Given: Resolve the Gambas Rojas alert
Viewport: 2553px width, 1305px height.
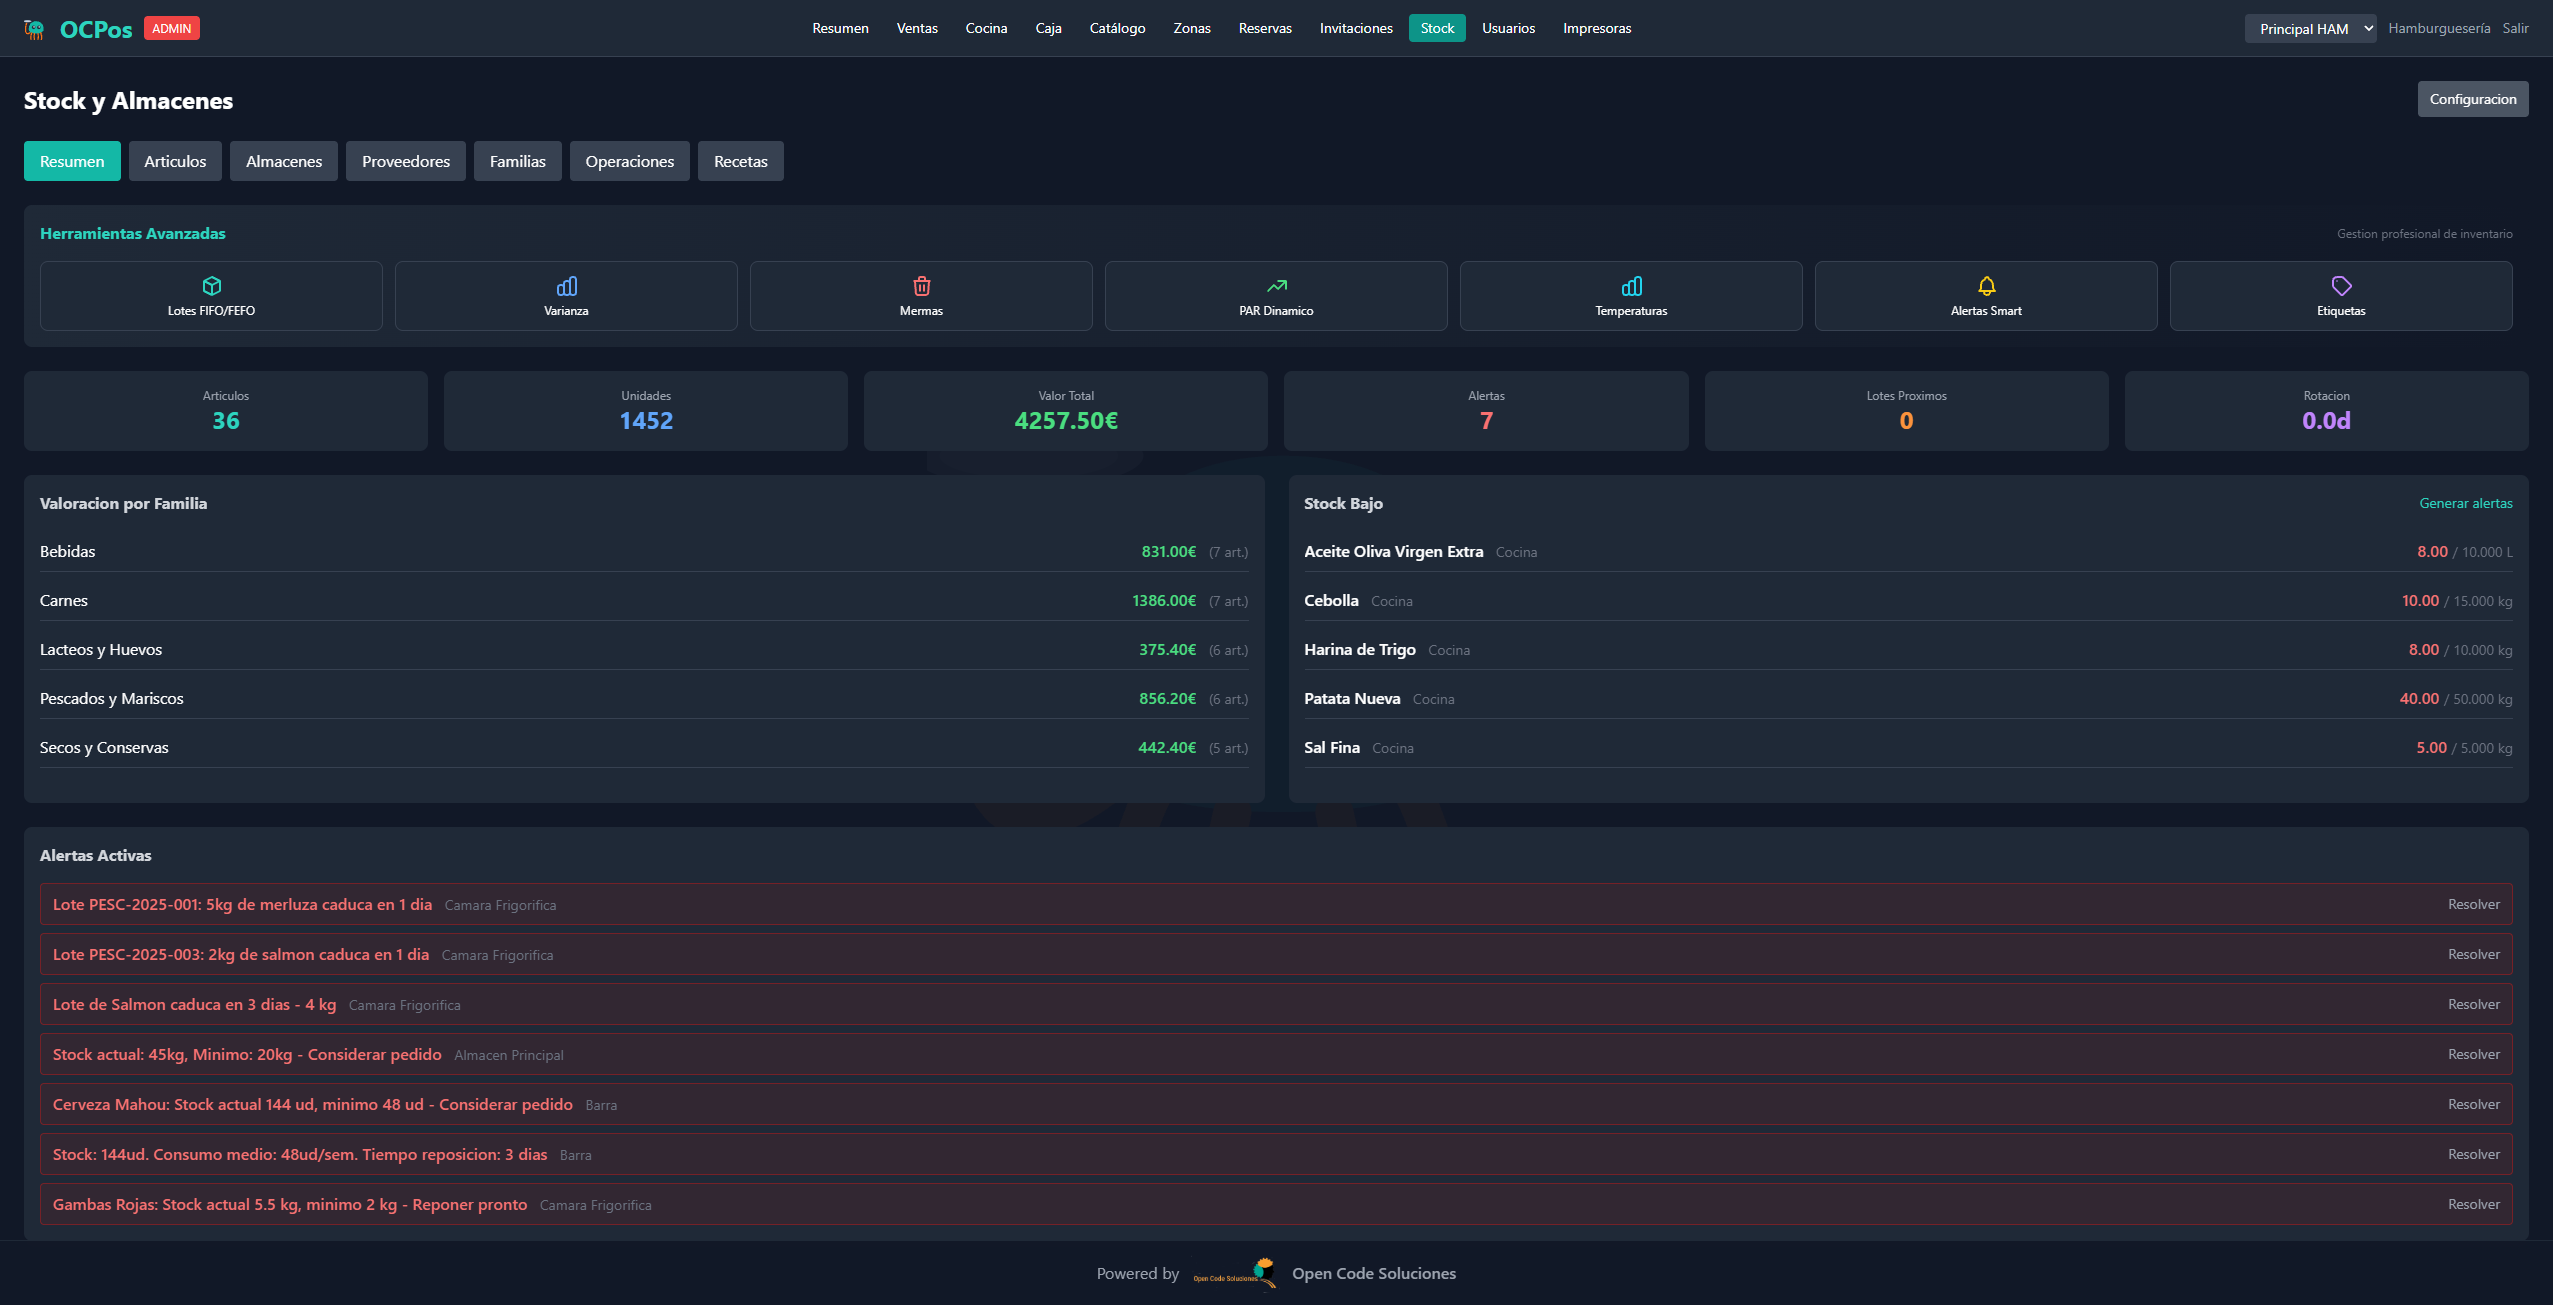Looking at the screenshot, I should 2474,1204.
